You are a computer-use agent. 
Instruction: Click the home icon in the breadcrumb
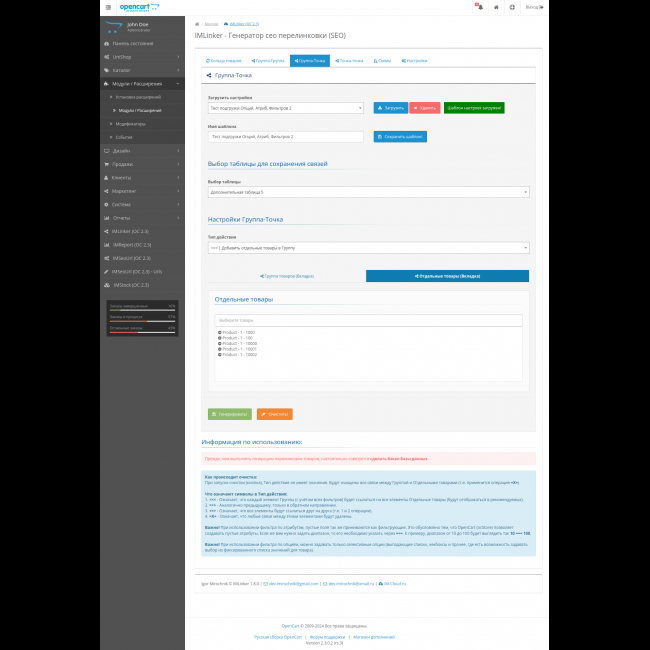(x=197, y=22)
